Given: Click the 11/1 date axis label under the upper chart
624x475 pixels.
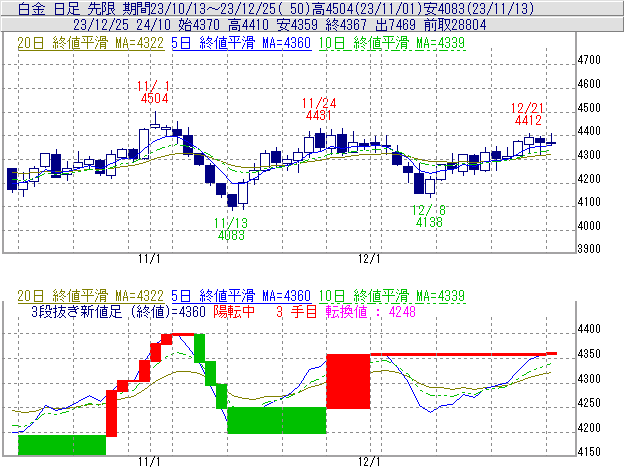Looking at the screenshot, I should (149, 259).
